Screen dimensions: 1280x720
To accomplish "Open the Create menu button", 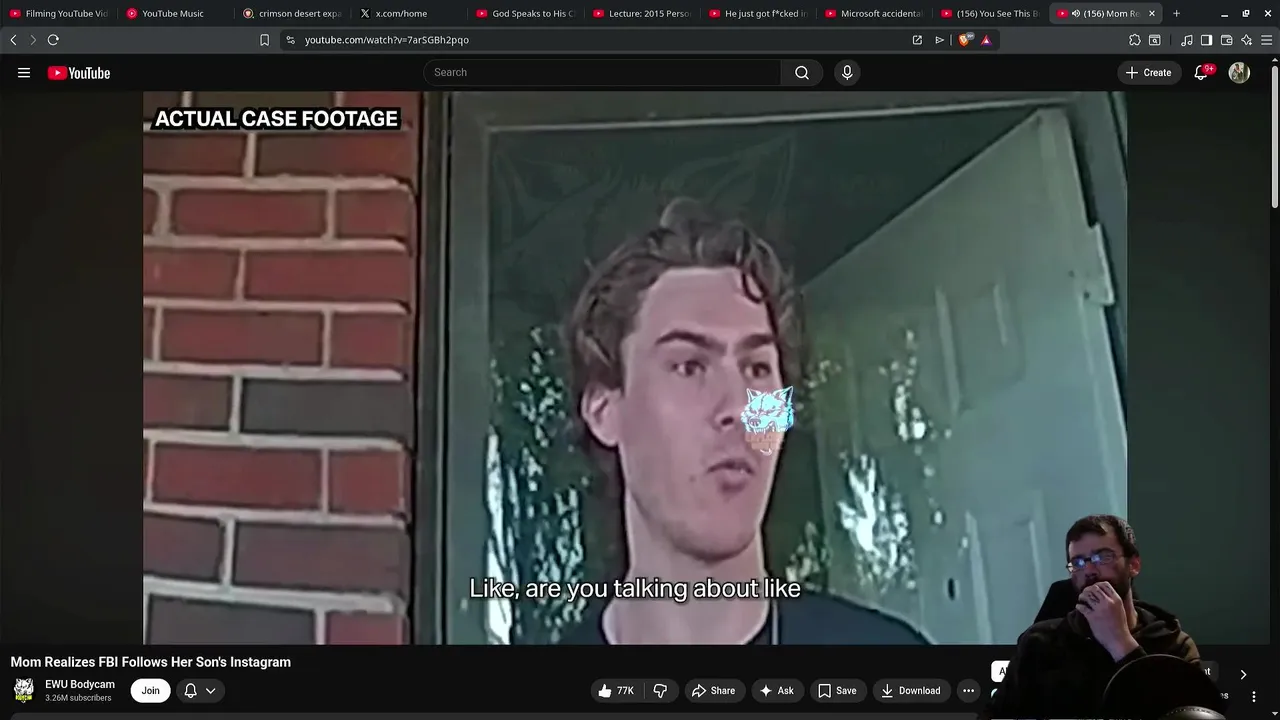I will tap(1148, 72).
